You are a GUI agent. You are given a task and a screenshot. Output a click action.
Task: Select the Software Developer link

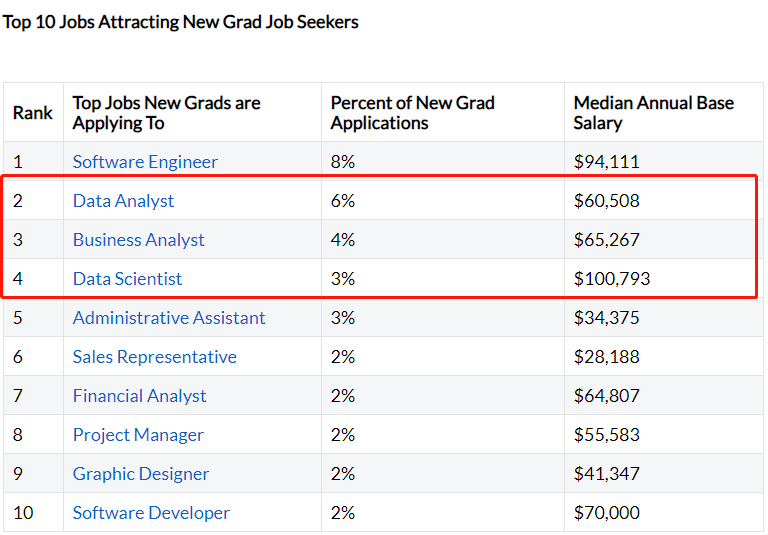pos(151,513)
